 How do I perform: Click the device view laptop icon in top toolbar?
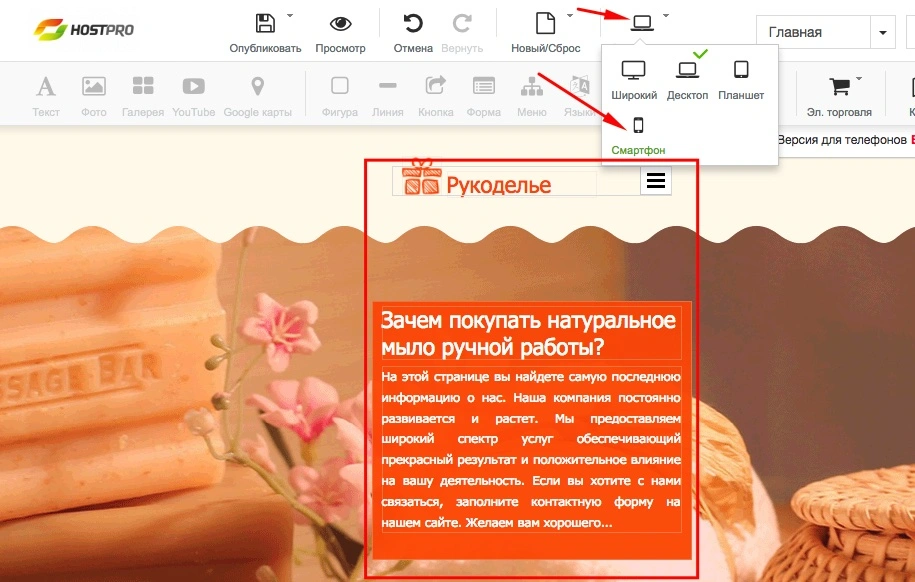click(x=642, y=23)
